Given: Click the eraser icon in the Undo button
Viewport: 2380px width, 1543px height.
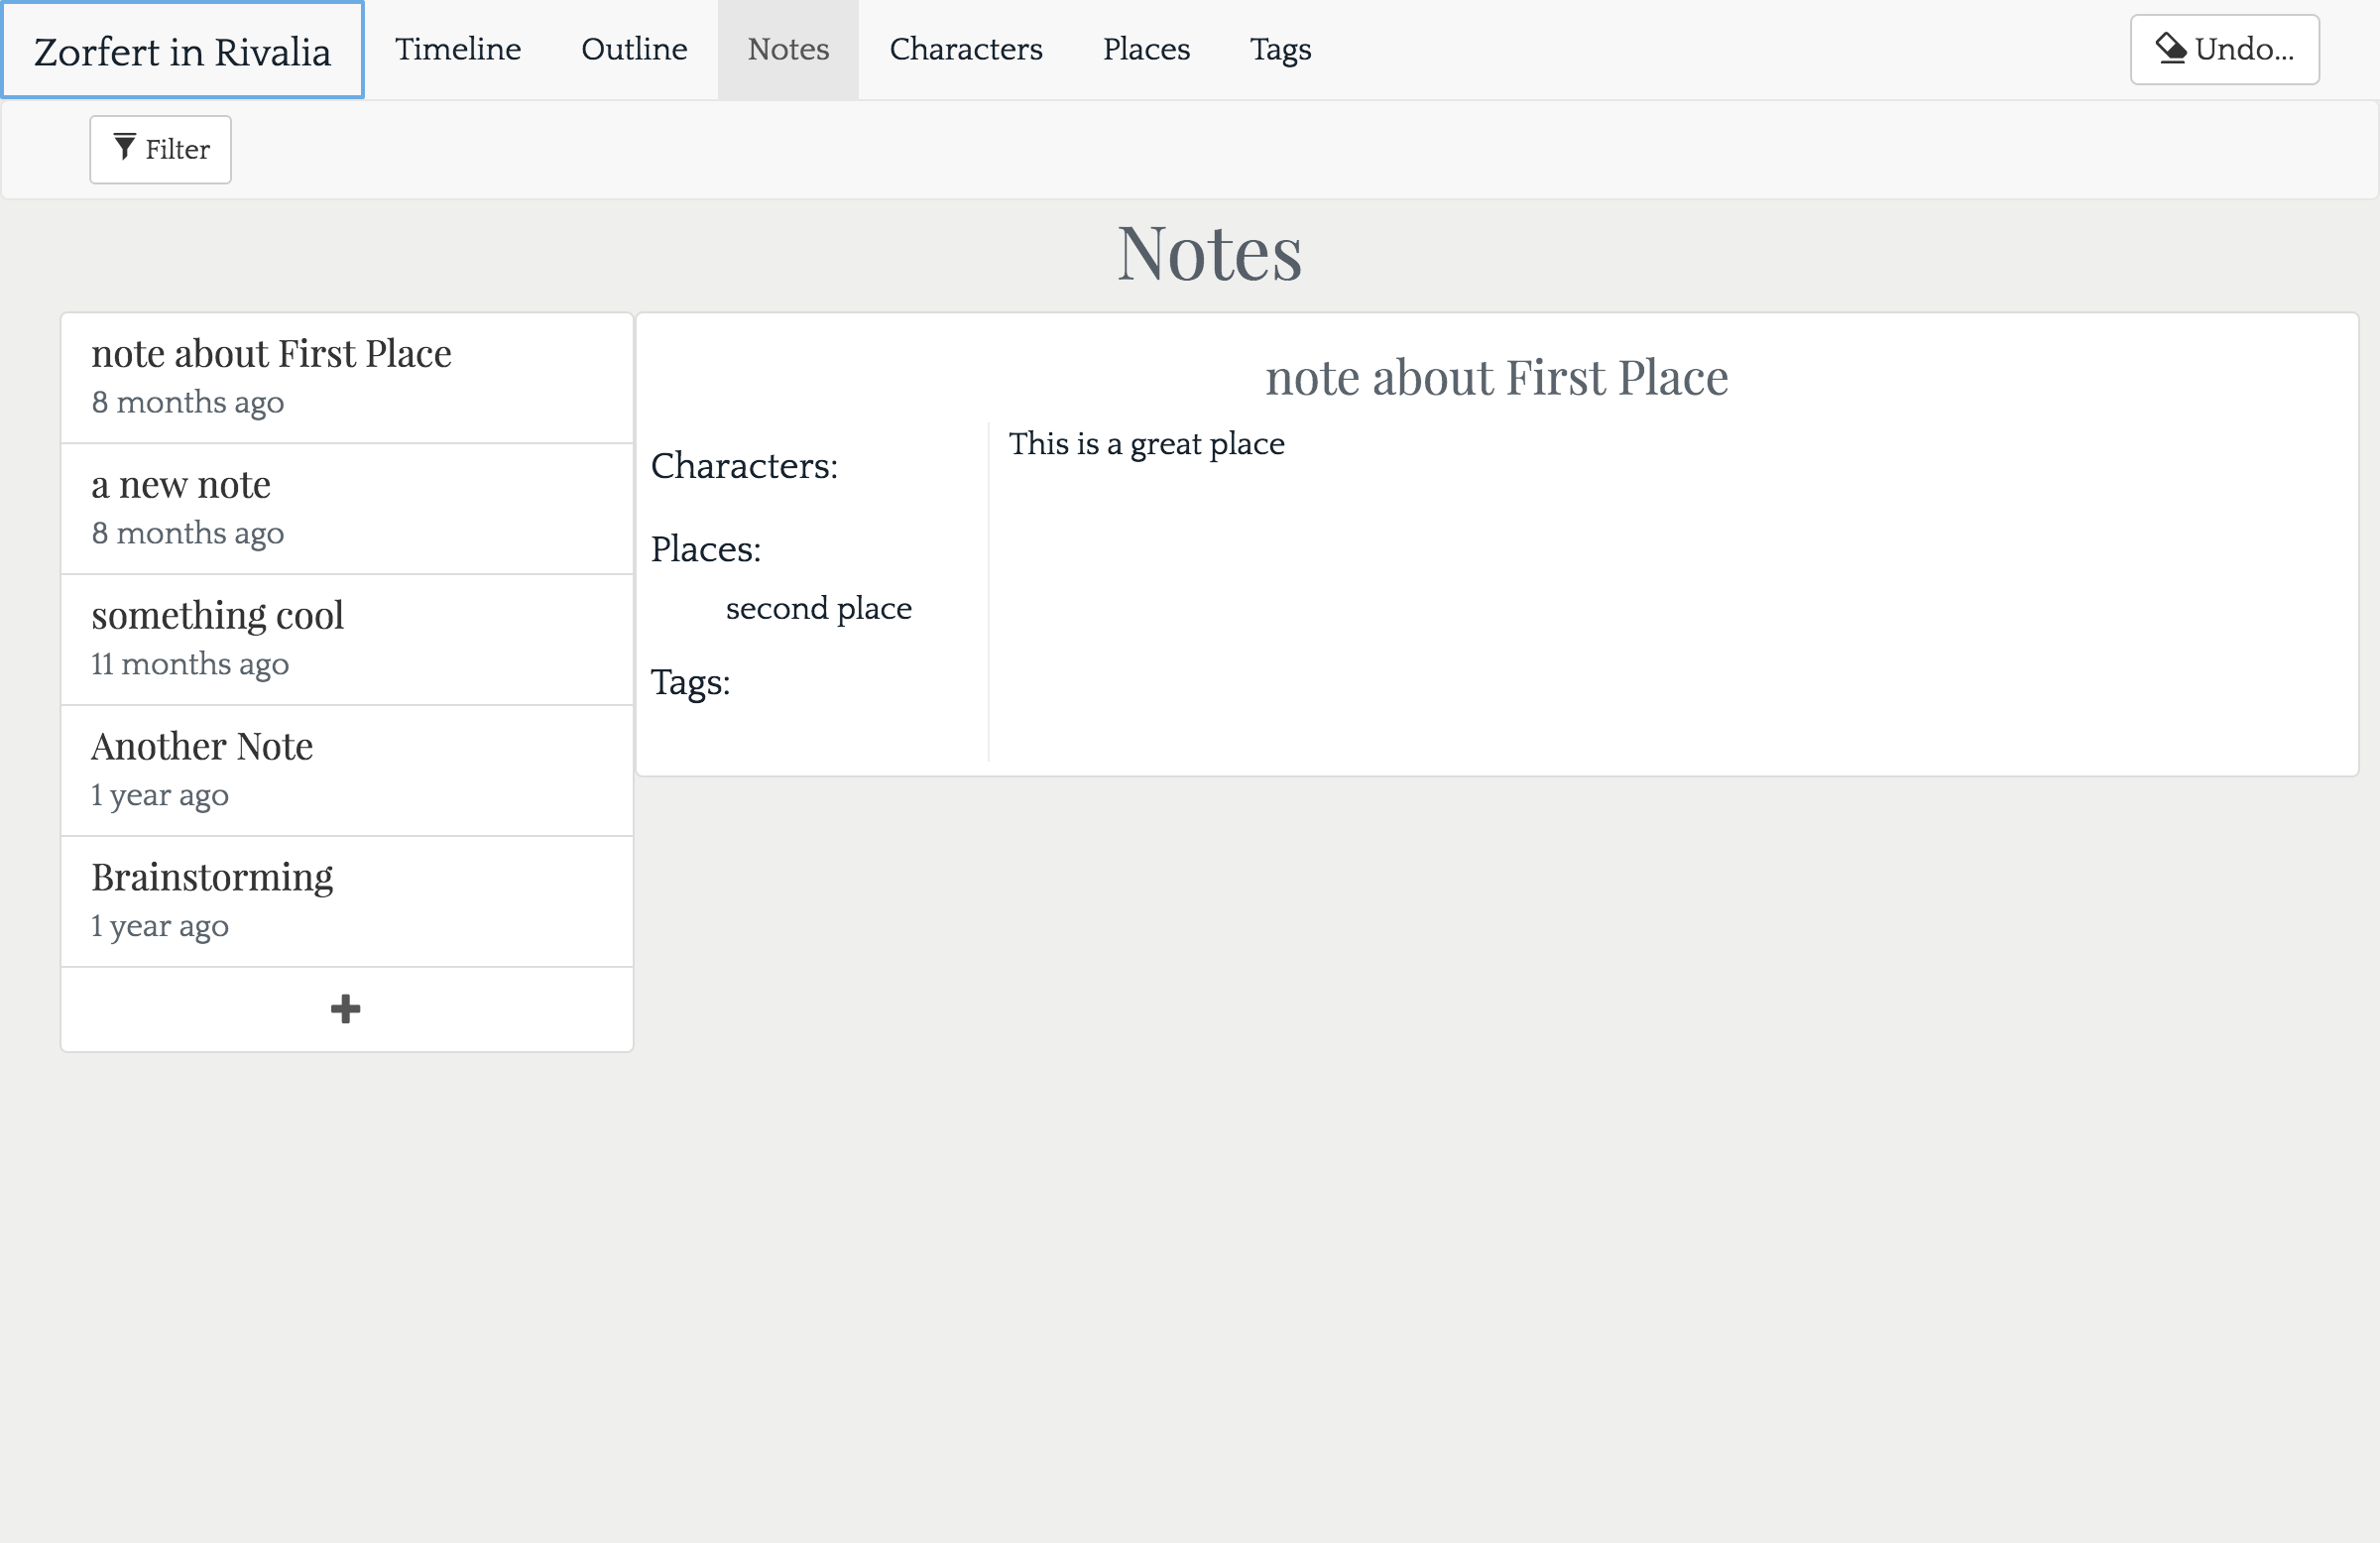Looking at the screenshot, I should tap(2171, 48).
